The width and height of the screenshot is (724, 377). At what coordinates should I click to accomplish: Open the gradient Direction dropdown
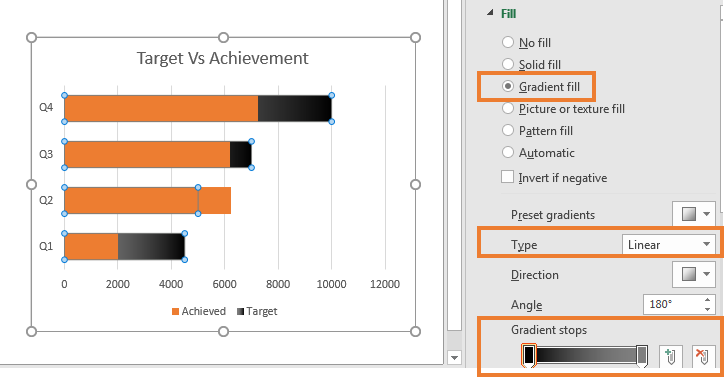(694, 274)
